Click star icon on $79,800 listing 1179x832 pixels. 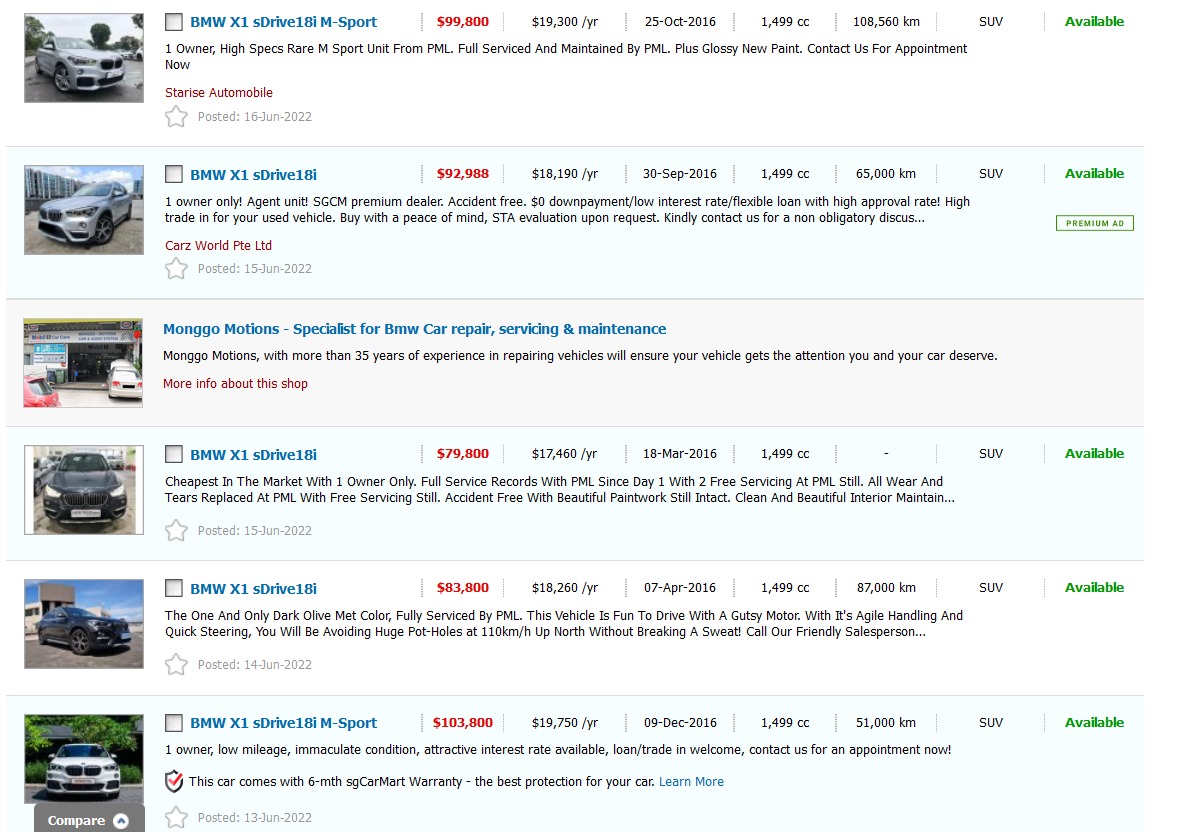point(176,530)
